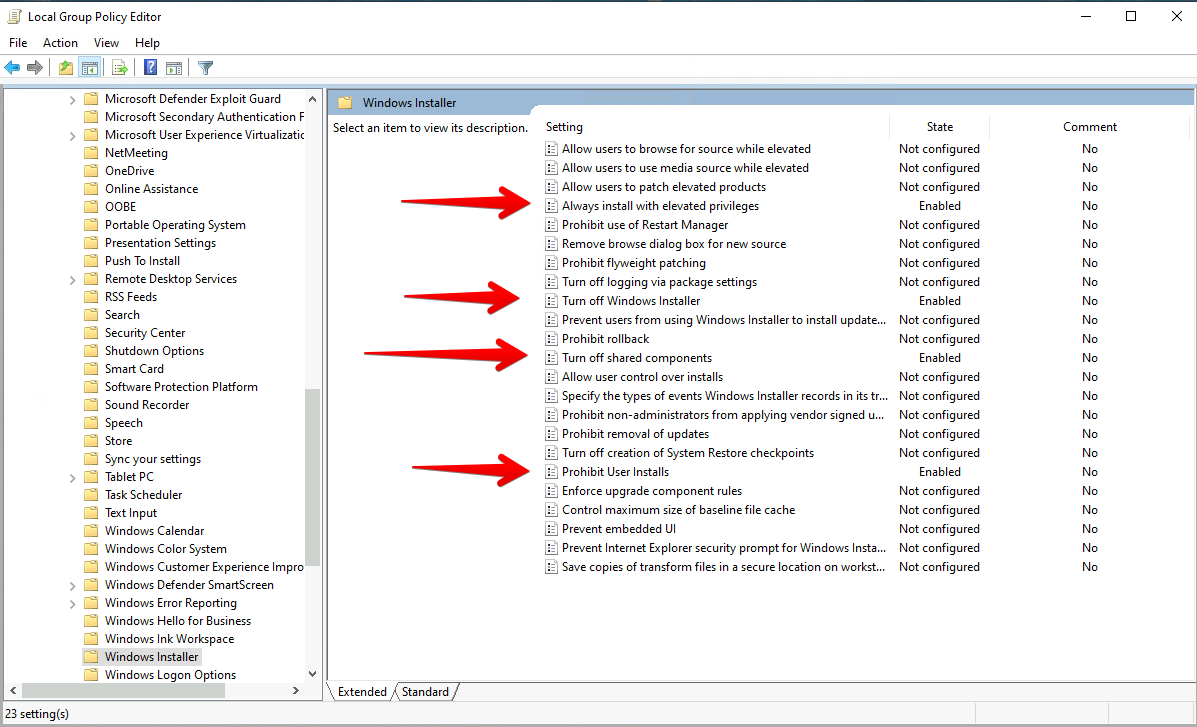Select the 'Turn off Windows Installer' setting
Viewport: 1197px width, 727px height.
pyautogui.click(x=630, y=301)
